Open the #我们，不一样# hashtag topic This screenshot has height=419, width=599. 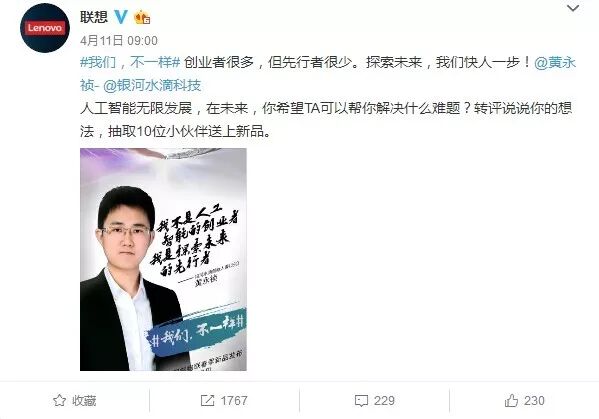click(130, 62)
